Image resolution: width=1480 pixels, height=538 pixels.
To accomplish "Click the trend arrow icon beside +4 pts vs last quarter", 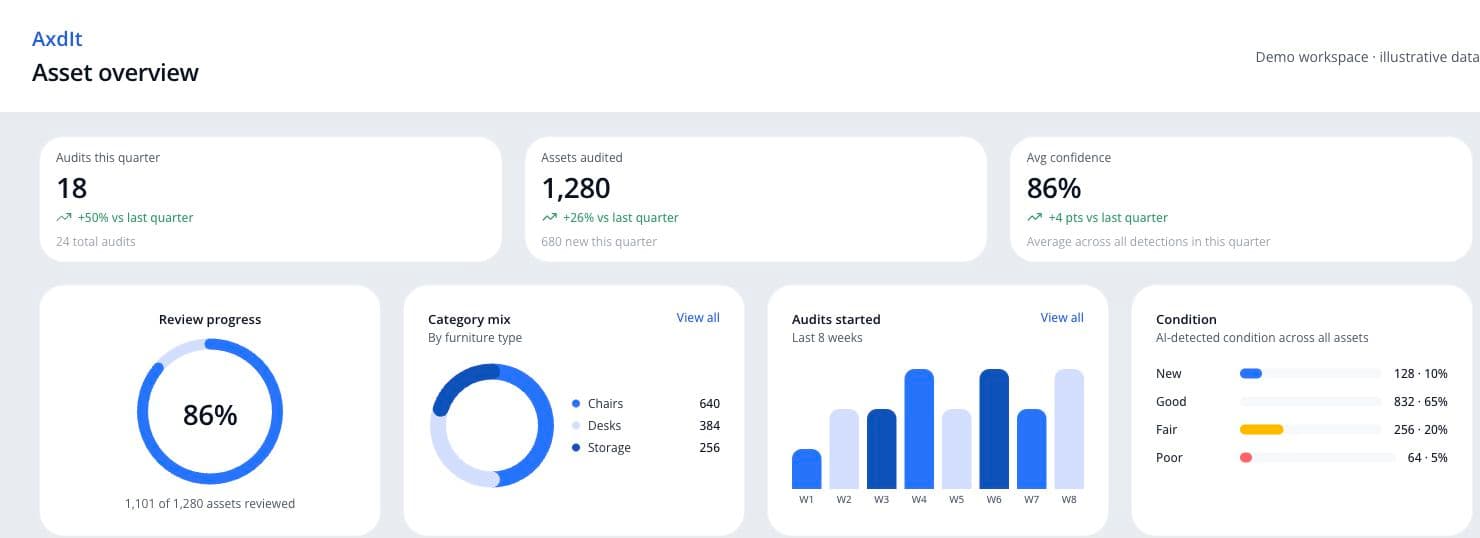I will coord(1035,217).
